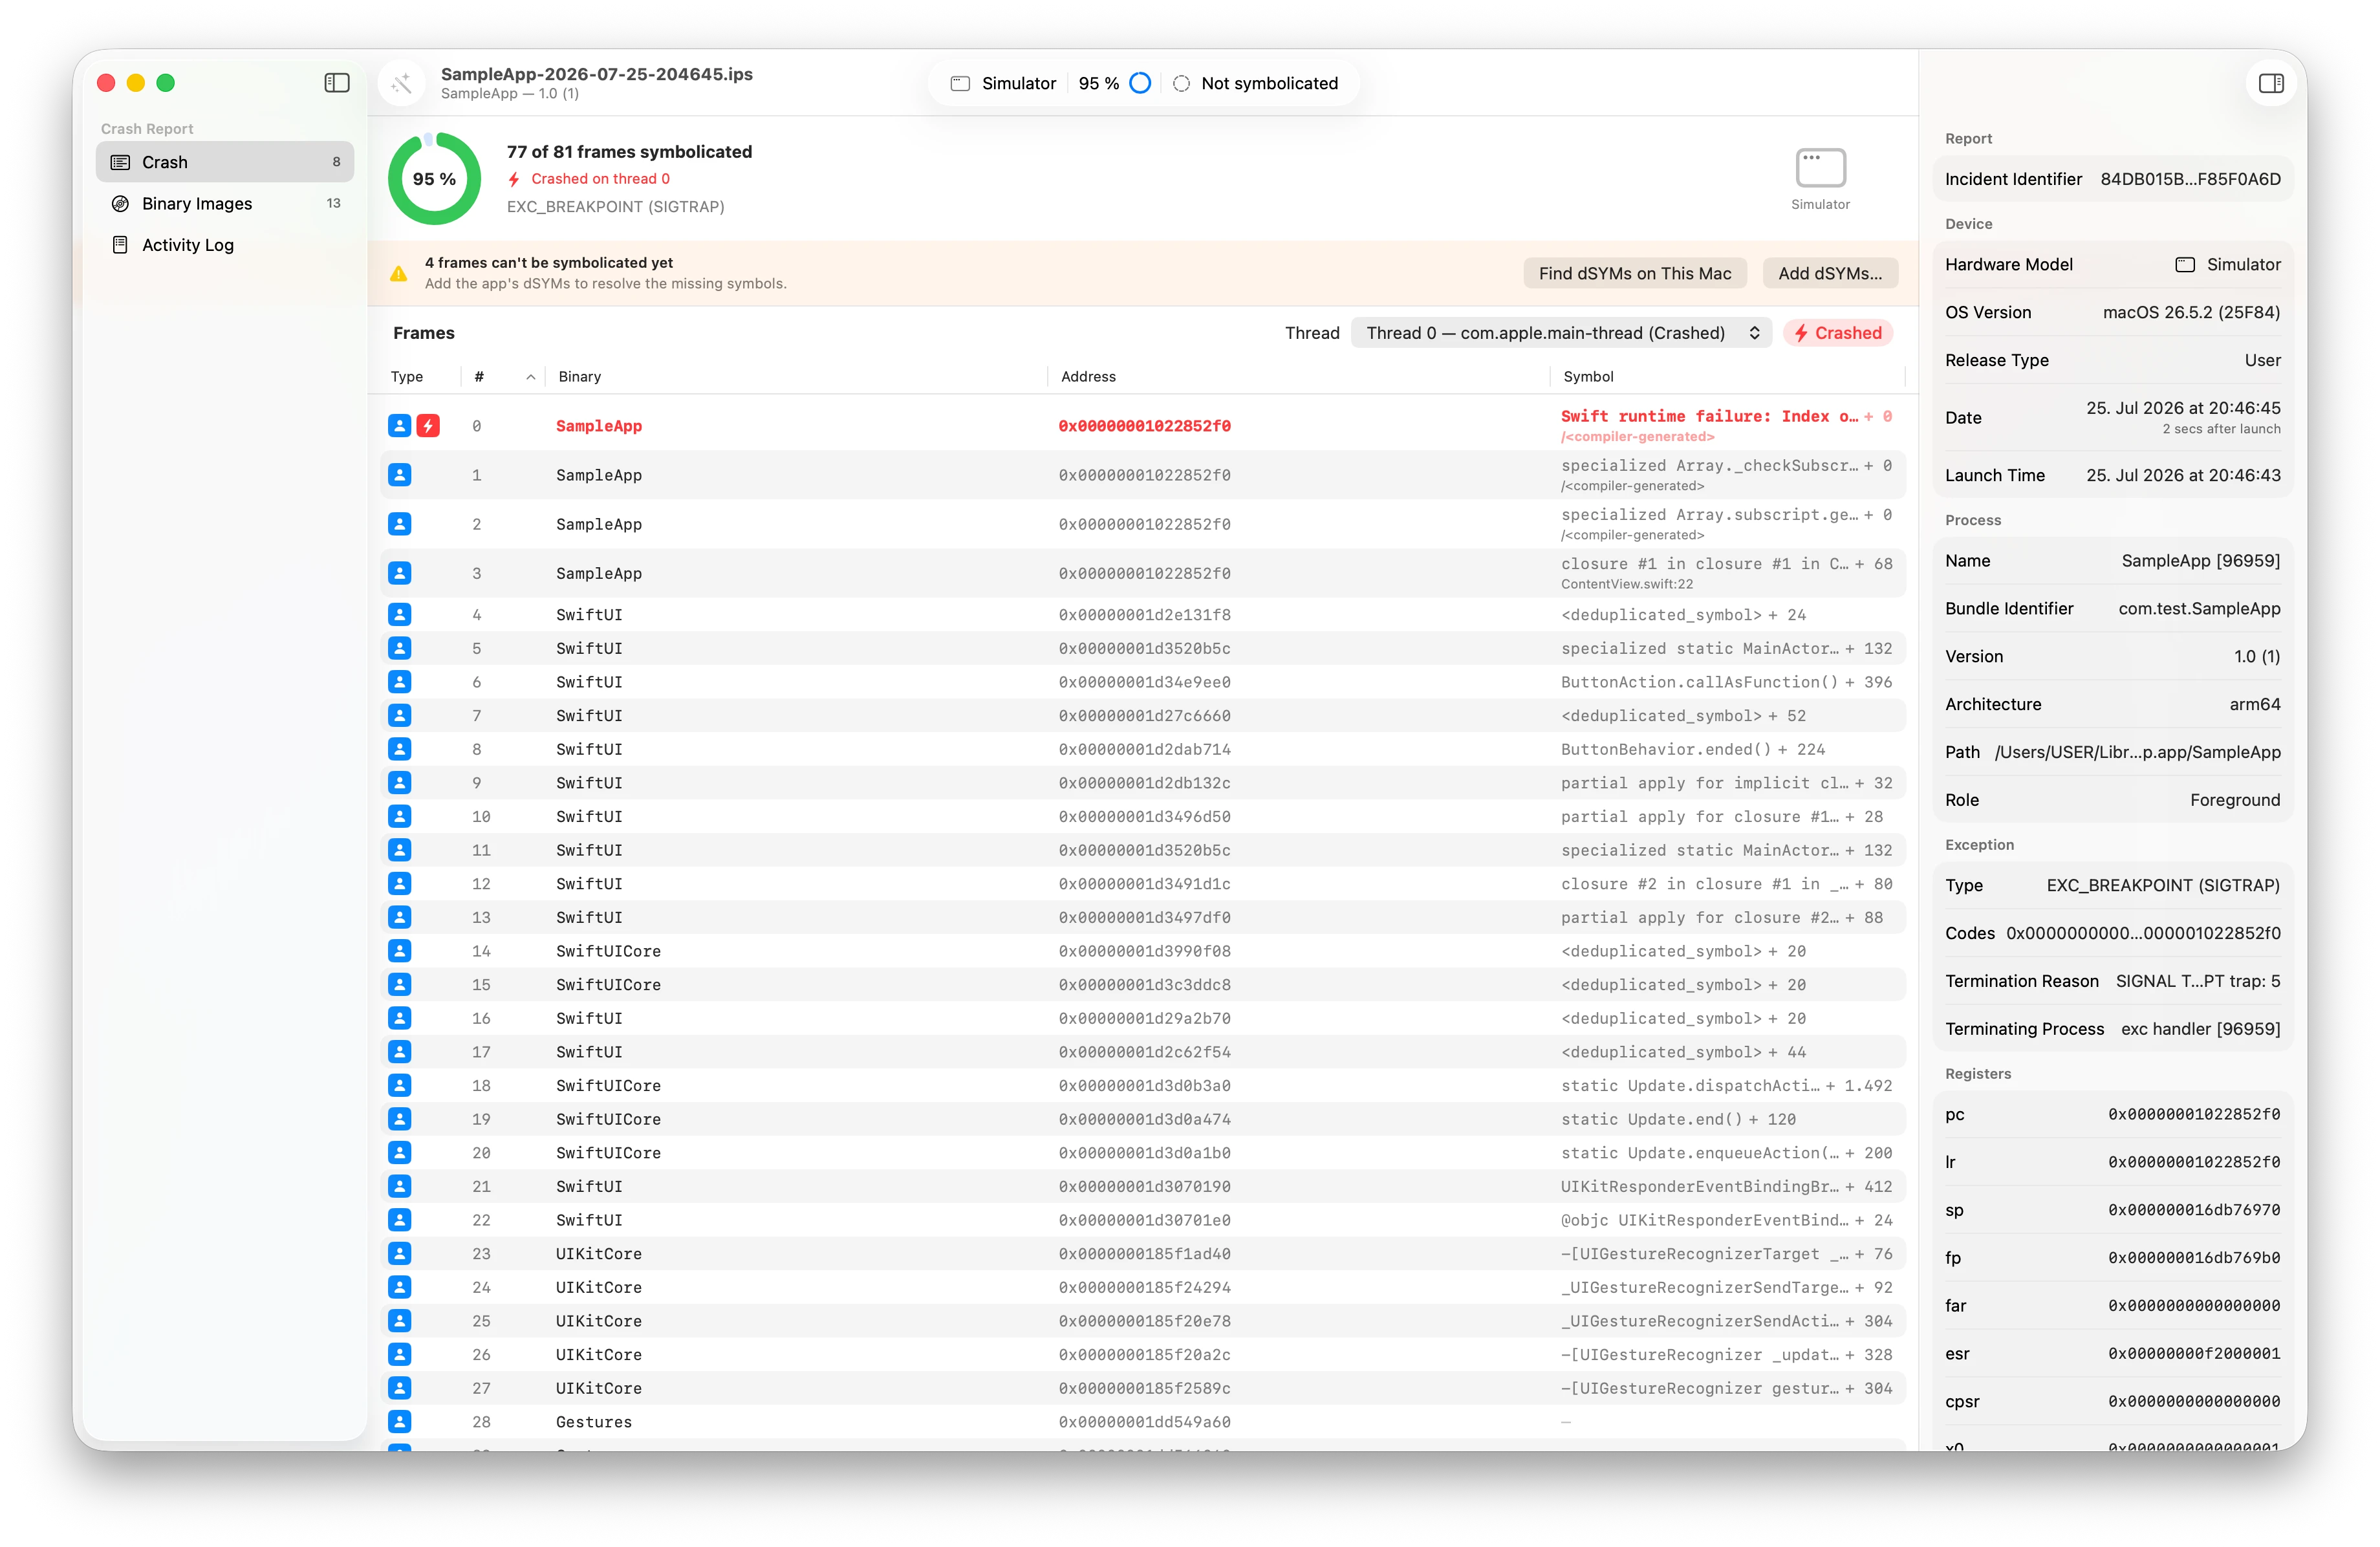Sort frames by the # column
Viewport: 2380px width, 1547px height.
coord(503,377)
